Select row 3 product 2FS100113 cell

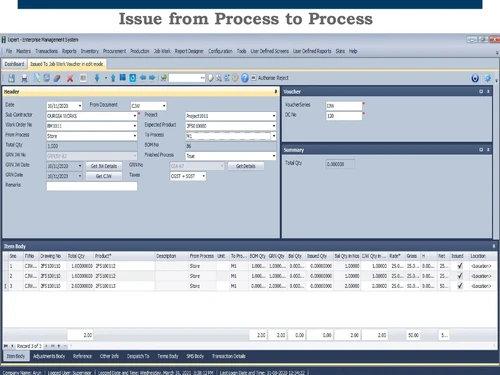[124, 286]
